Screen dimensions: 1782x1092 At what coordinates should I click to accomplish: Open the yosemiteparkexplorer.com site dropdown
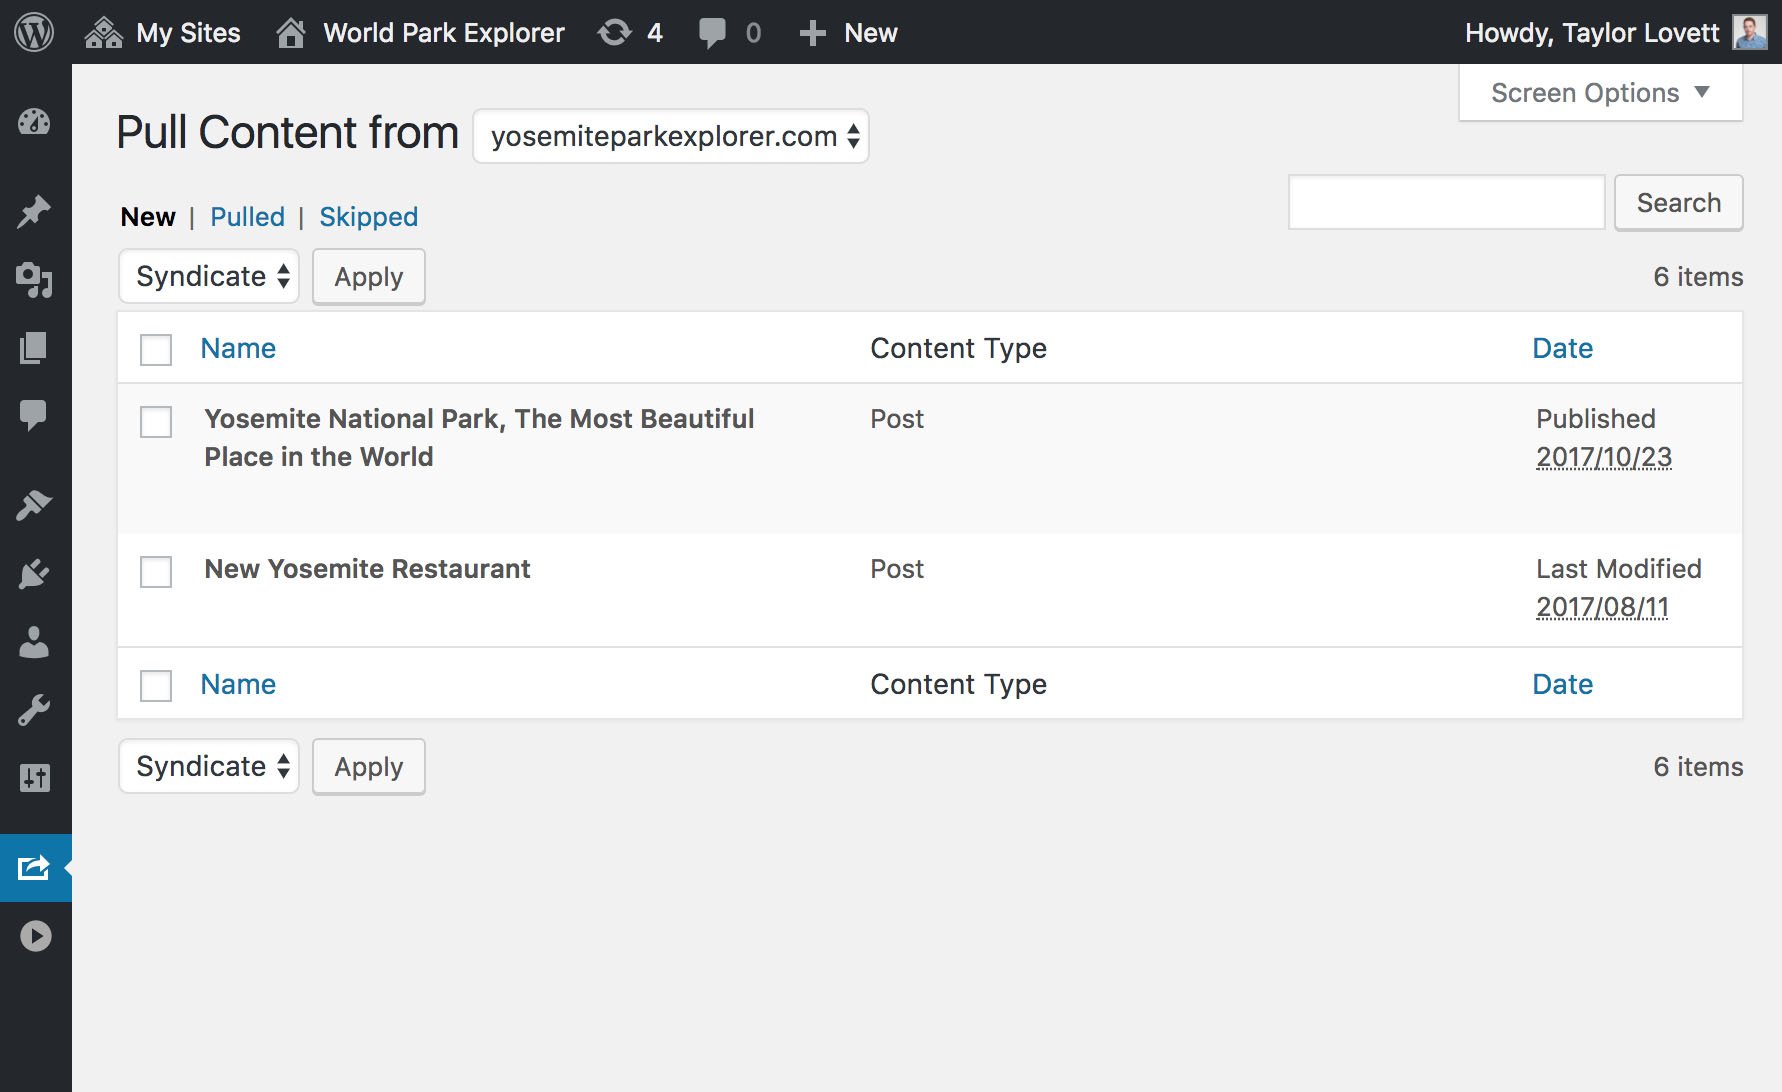[671, 136]
